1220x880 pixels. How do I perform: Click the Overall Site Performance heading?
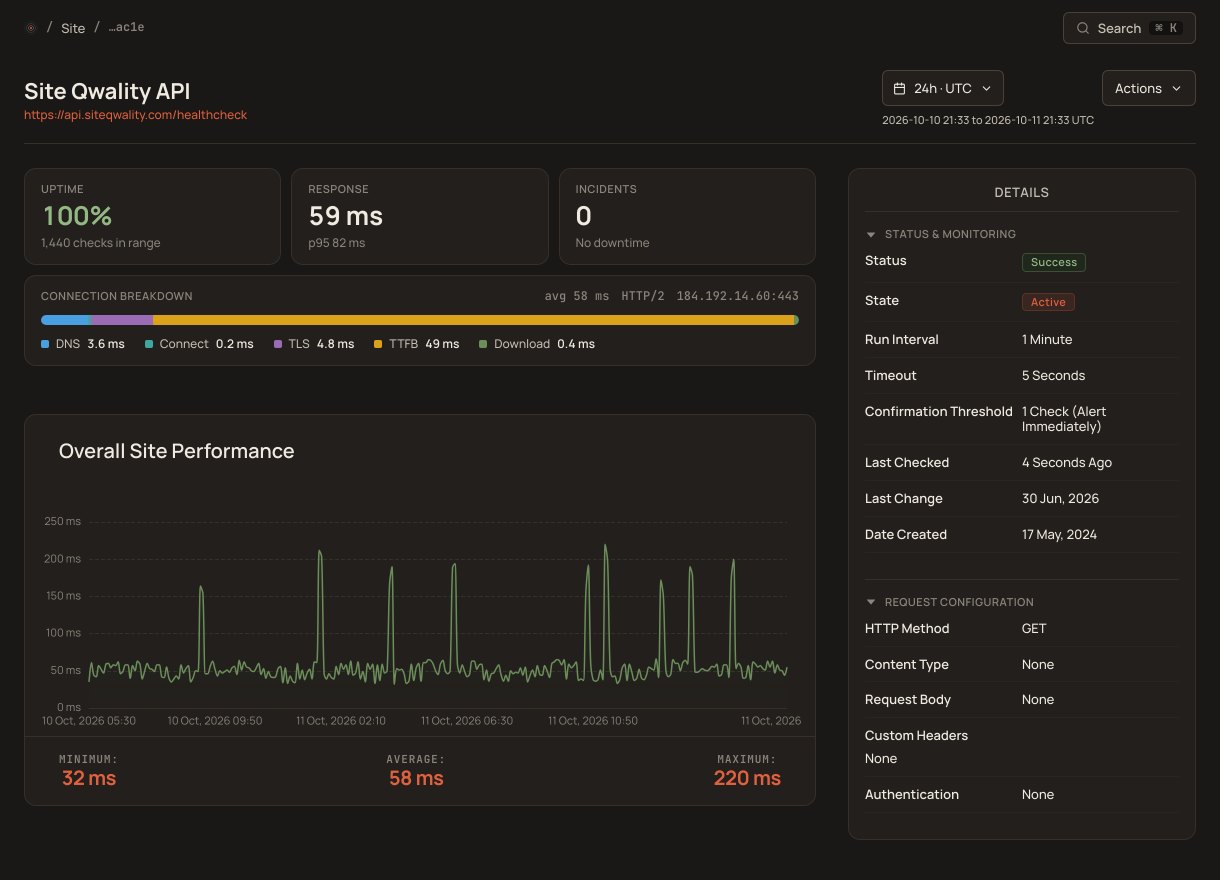pyautogui.click(x=176, y=451)
